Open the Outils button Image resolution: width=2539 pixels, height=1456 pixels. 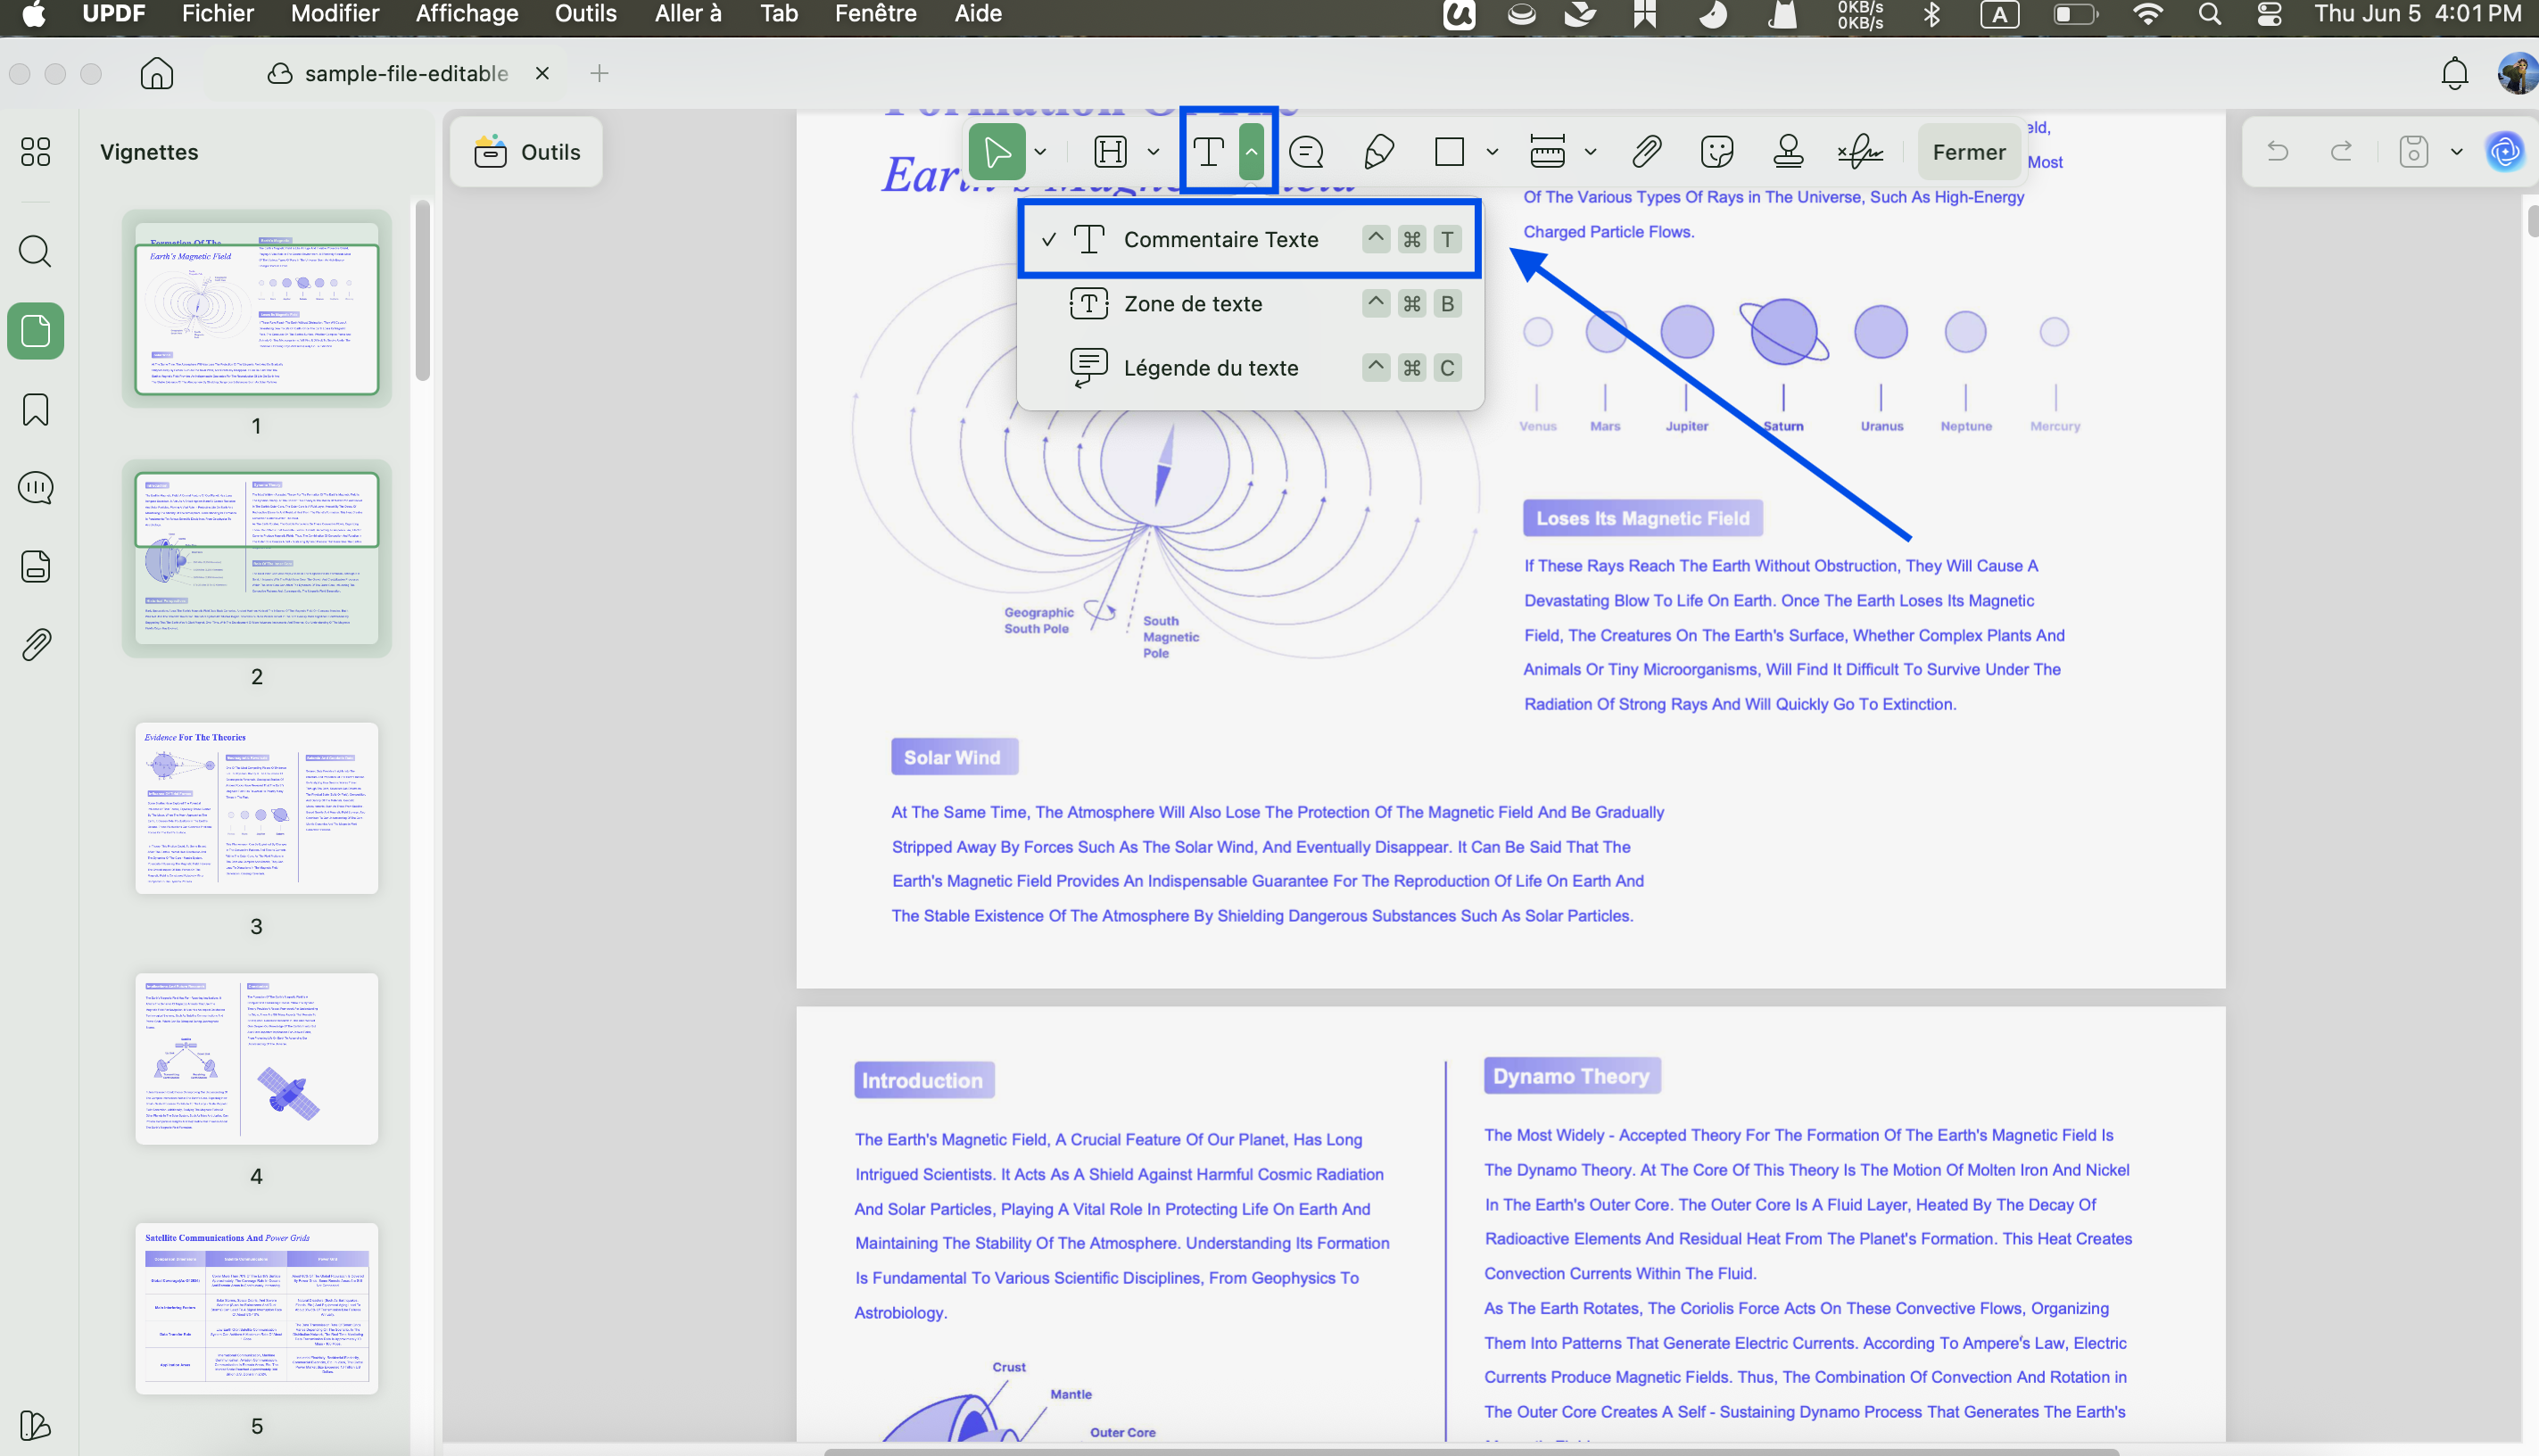(527, 152)
